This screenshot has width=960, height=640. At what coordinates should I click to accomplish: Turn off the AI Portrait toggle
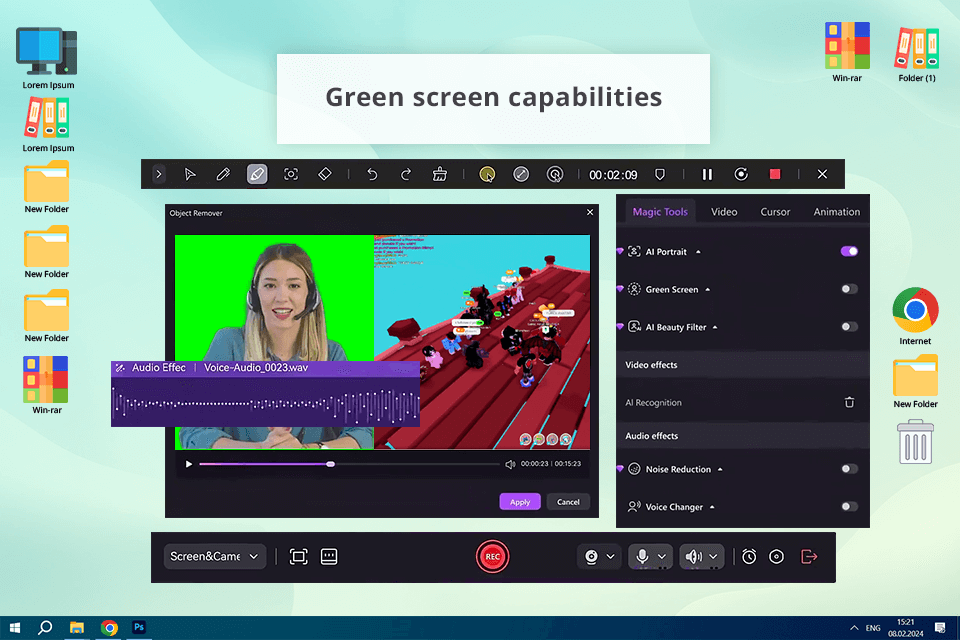click(x=849, y=251)
